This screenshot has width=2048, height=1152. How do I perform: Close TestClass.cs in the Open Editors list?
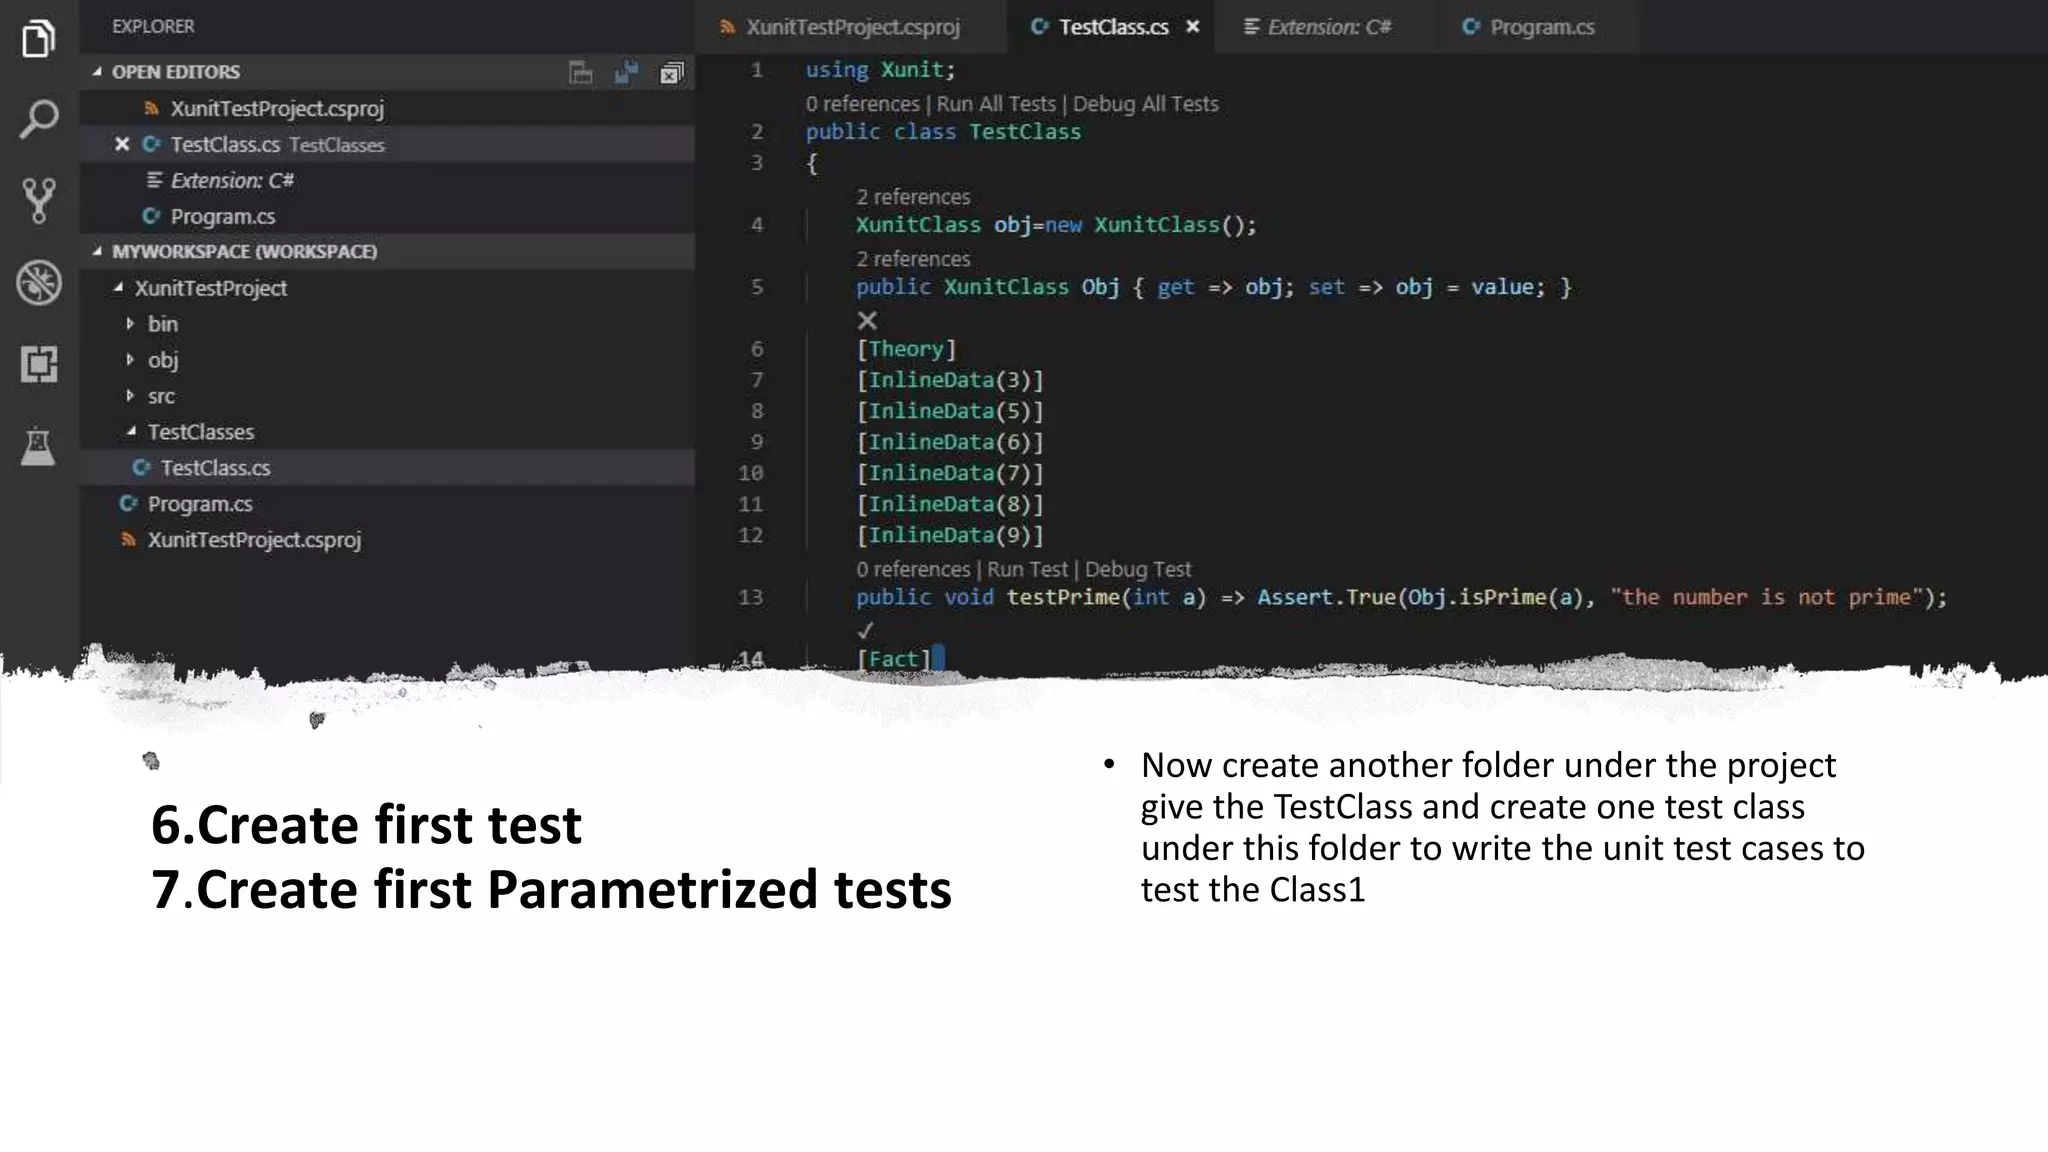[122, 144]
